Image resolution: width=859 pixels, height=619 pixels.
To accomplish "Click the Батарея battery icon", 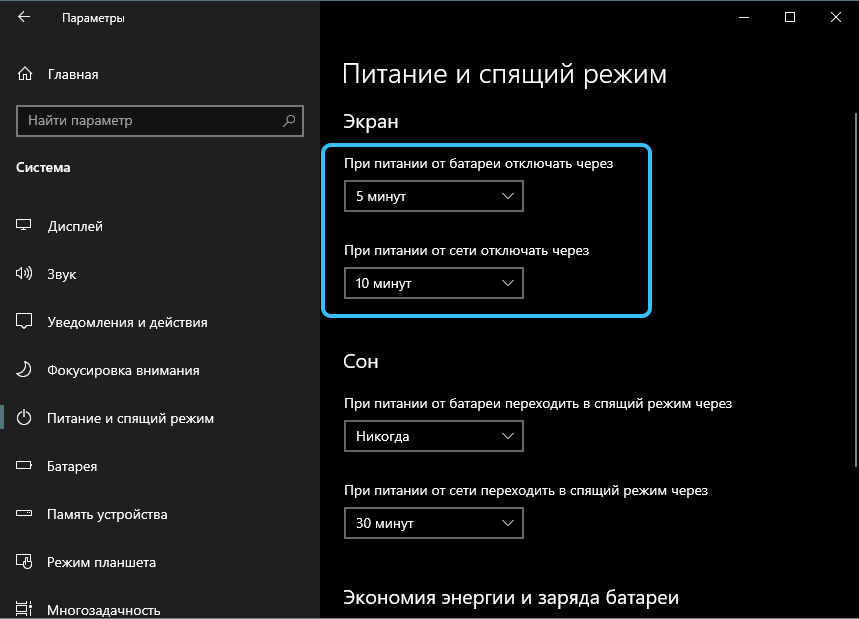I will 25,466.
